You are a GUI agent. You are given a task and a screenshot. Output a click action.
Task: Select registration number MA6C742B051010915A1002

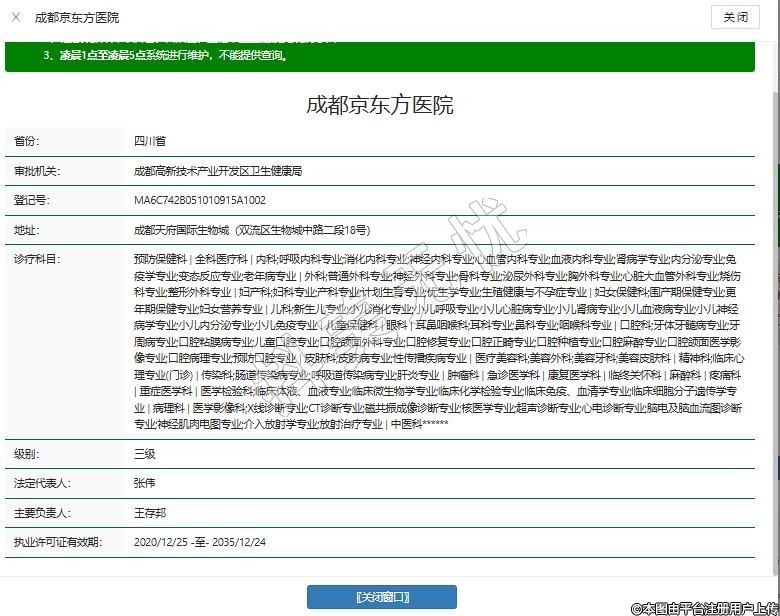pos(199,200)
